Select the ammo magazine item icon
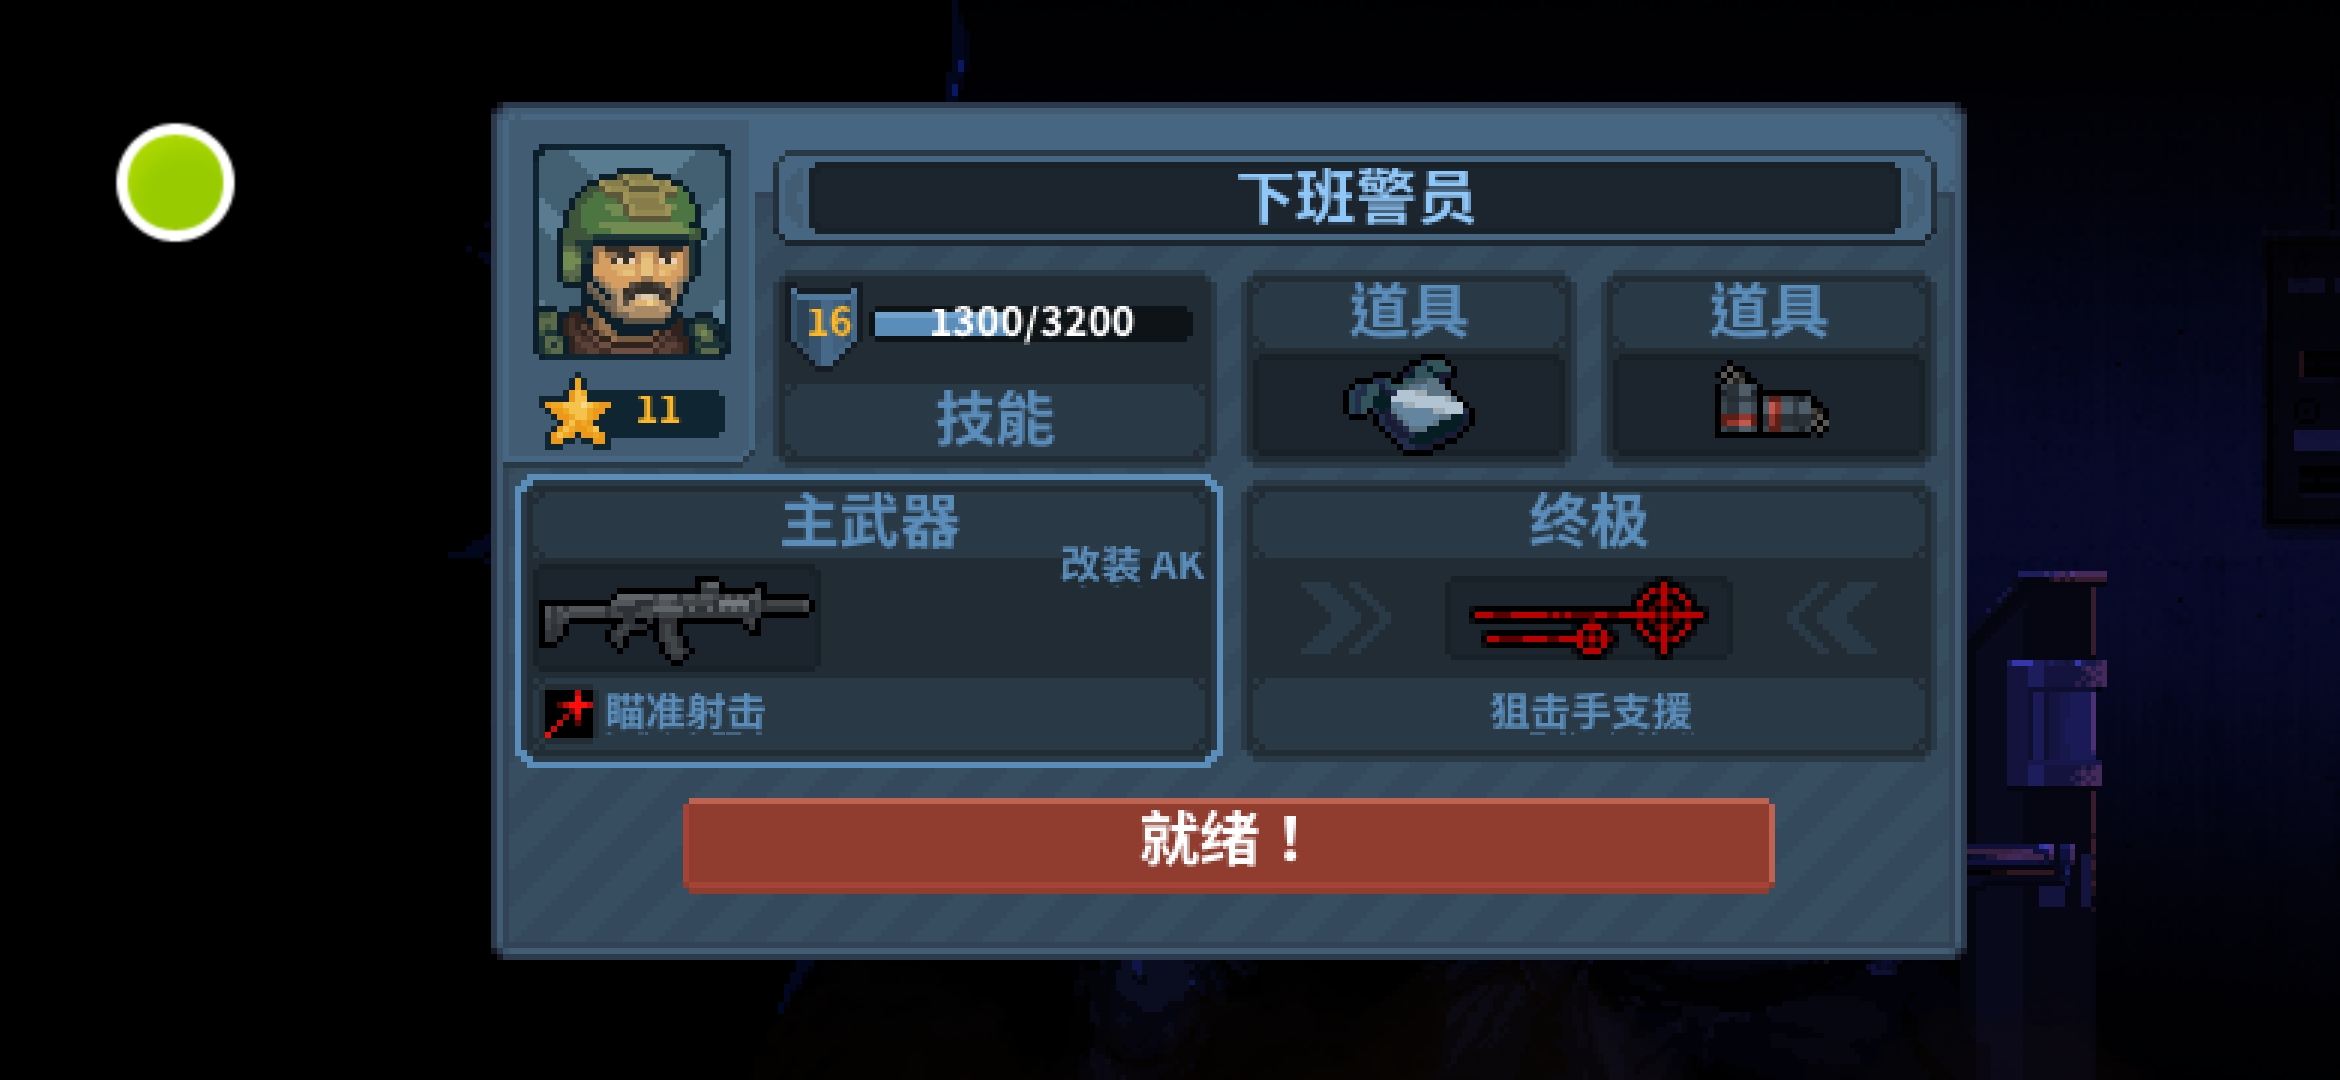The width and height of the screenshot is (2340, 1080). (x=1770, y=404)
